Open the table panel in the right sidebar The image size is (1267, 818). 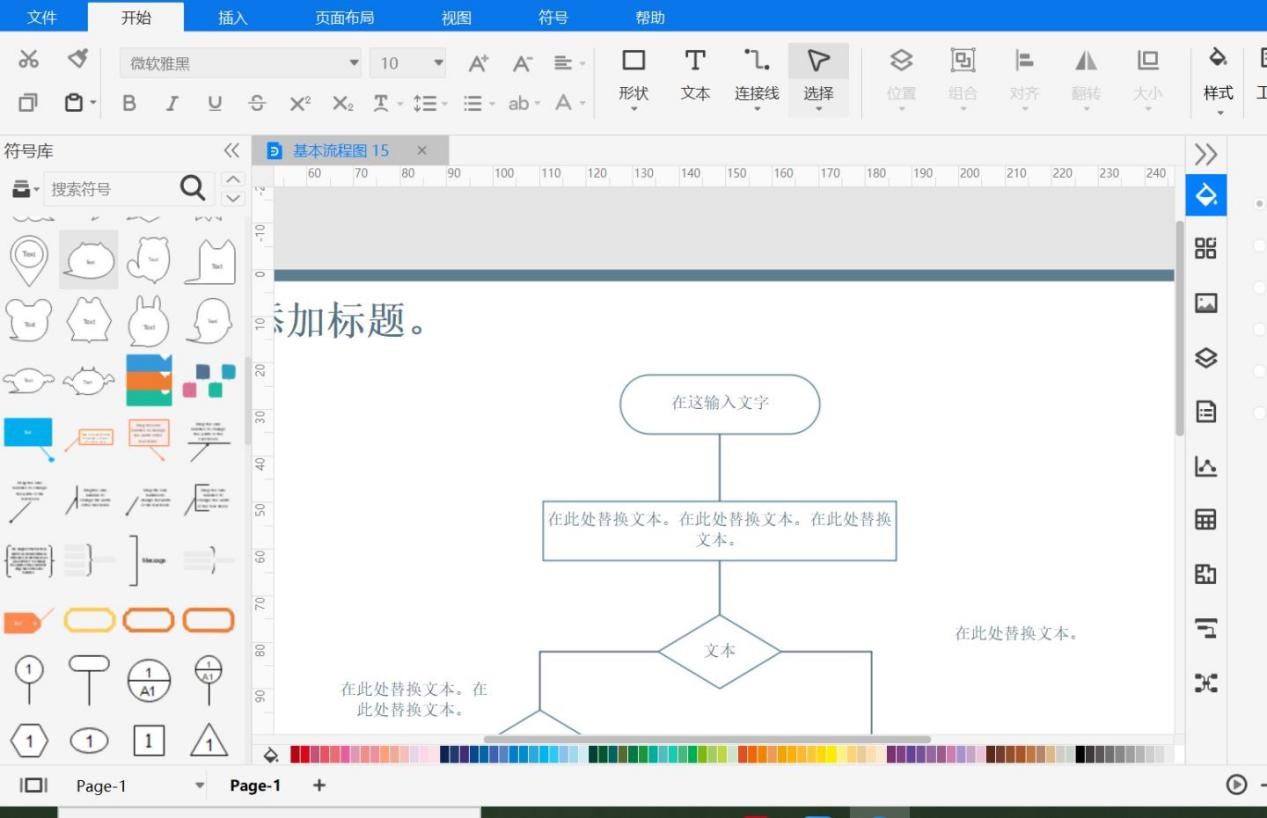(1205, 519)
